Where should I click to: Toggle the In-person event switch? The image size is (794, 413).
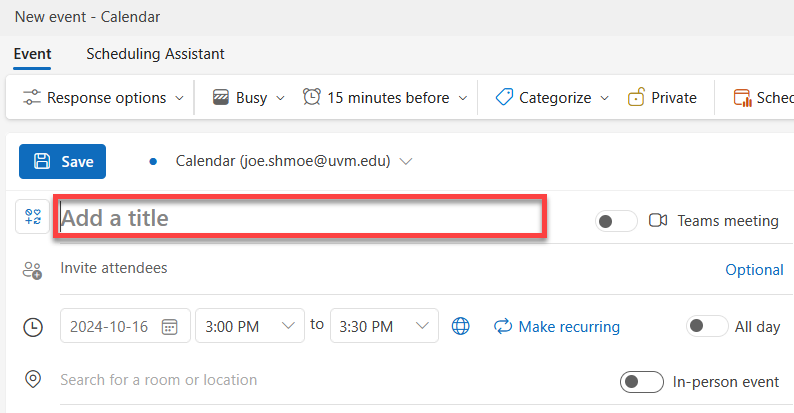(x=642, y=382)
